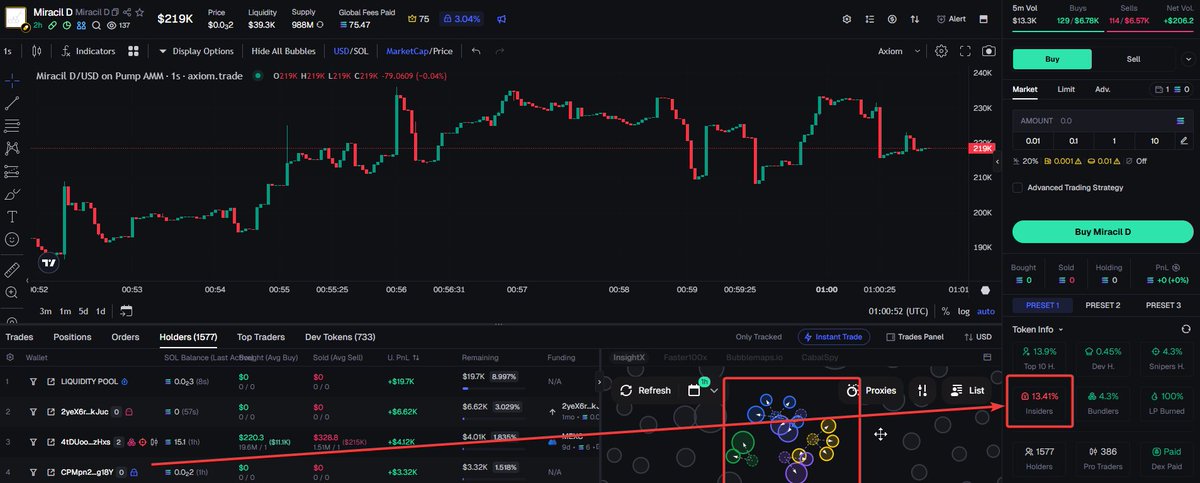Screen dimensions: 1200x483
Task: Switch to the Positions tab
Action: click(x=72, y=337)
